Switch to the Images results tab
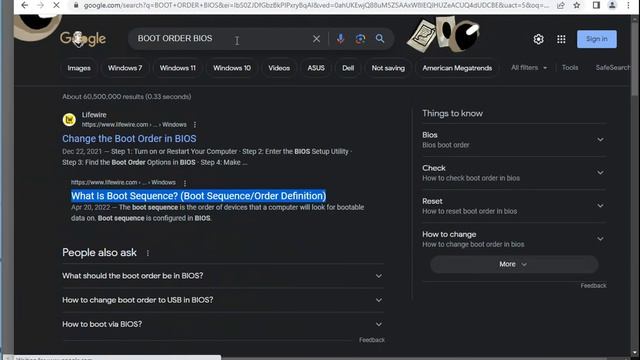The width and height of the screenshot is (640, 360). tap(79, 68)
